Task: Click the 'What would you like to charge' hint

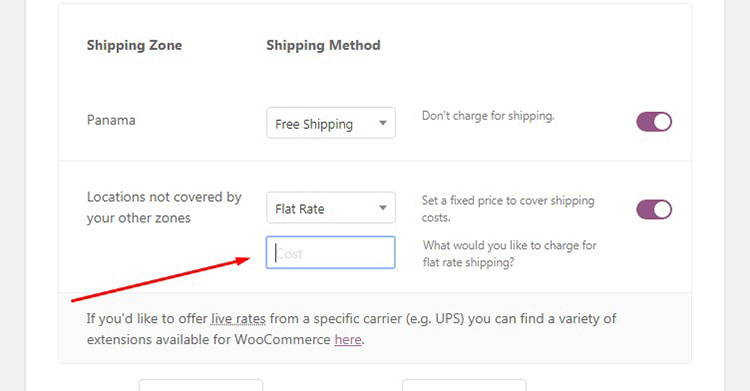Action: pos(509,254)
